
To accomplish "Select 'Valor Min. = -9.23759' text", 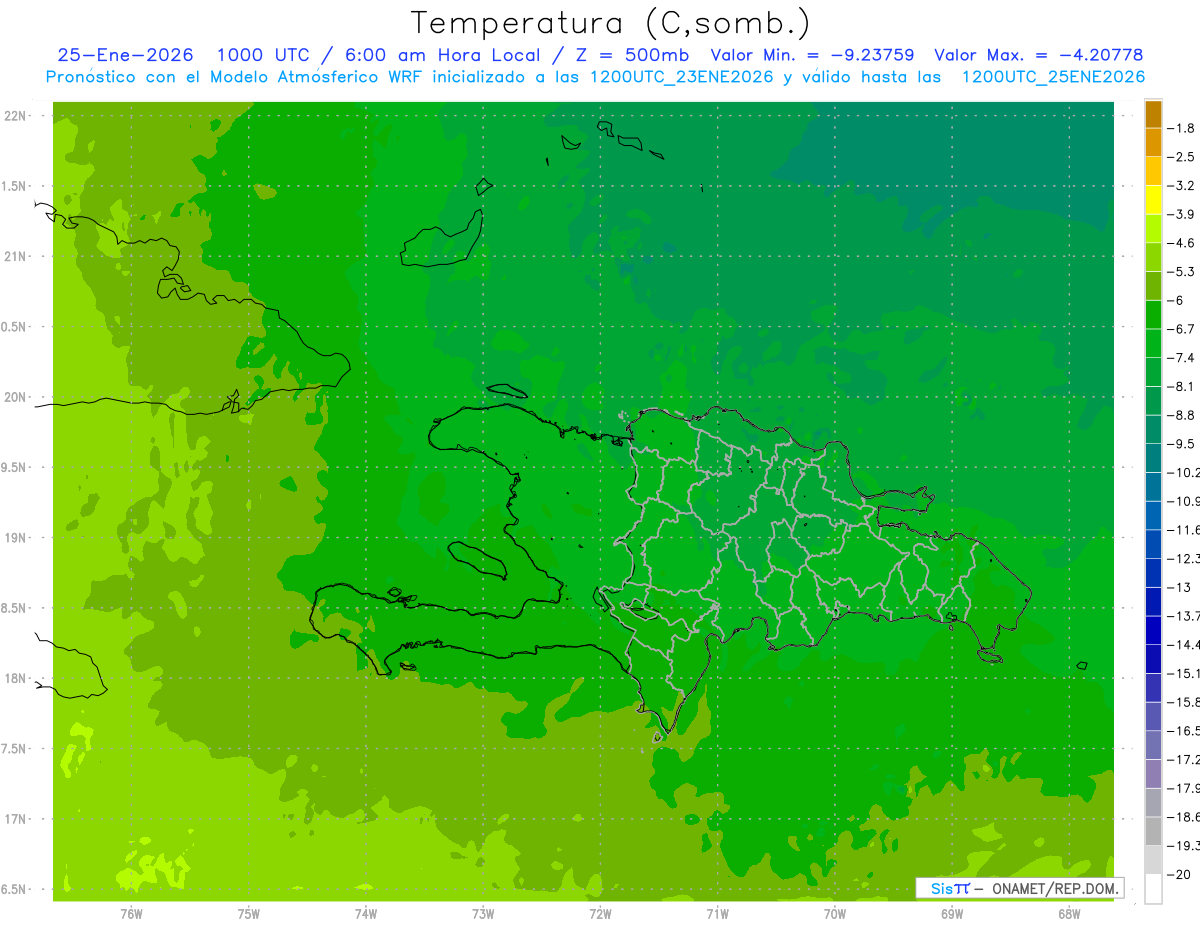I will tap(812, 55).
